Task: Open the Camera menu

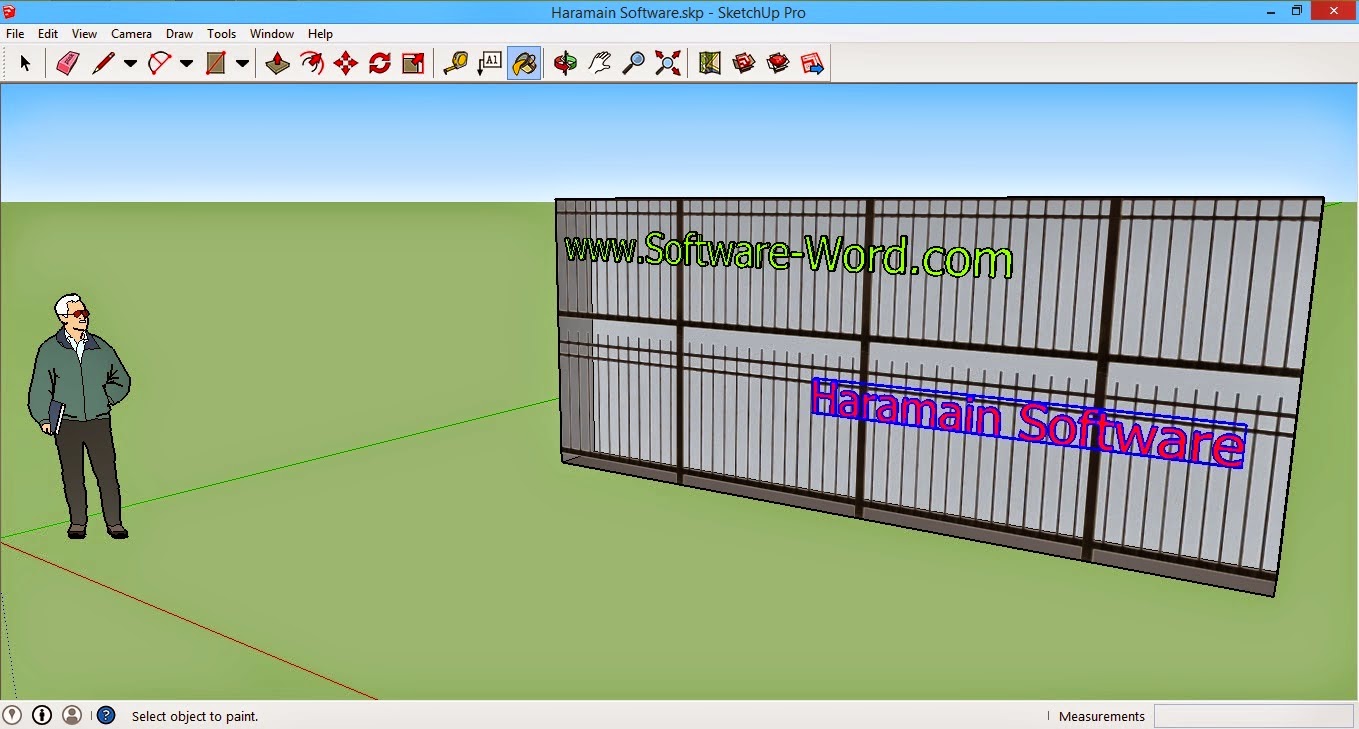Action: pyautogui.click(x=131, y=34)
